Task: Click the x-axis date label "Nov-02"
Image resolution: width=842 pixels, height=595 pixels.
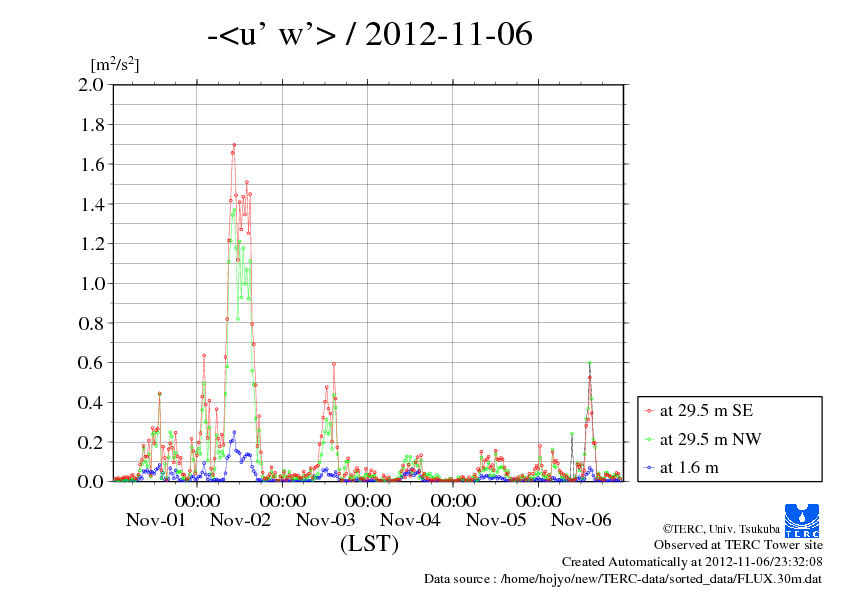Action: (x=240, y=520)
